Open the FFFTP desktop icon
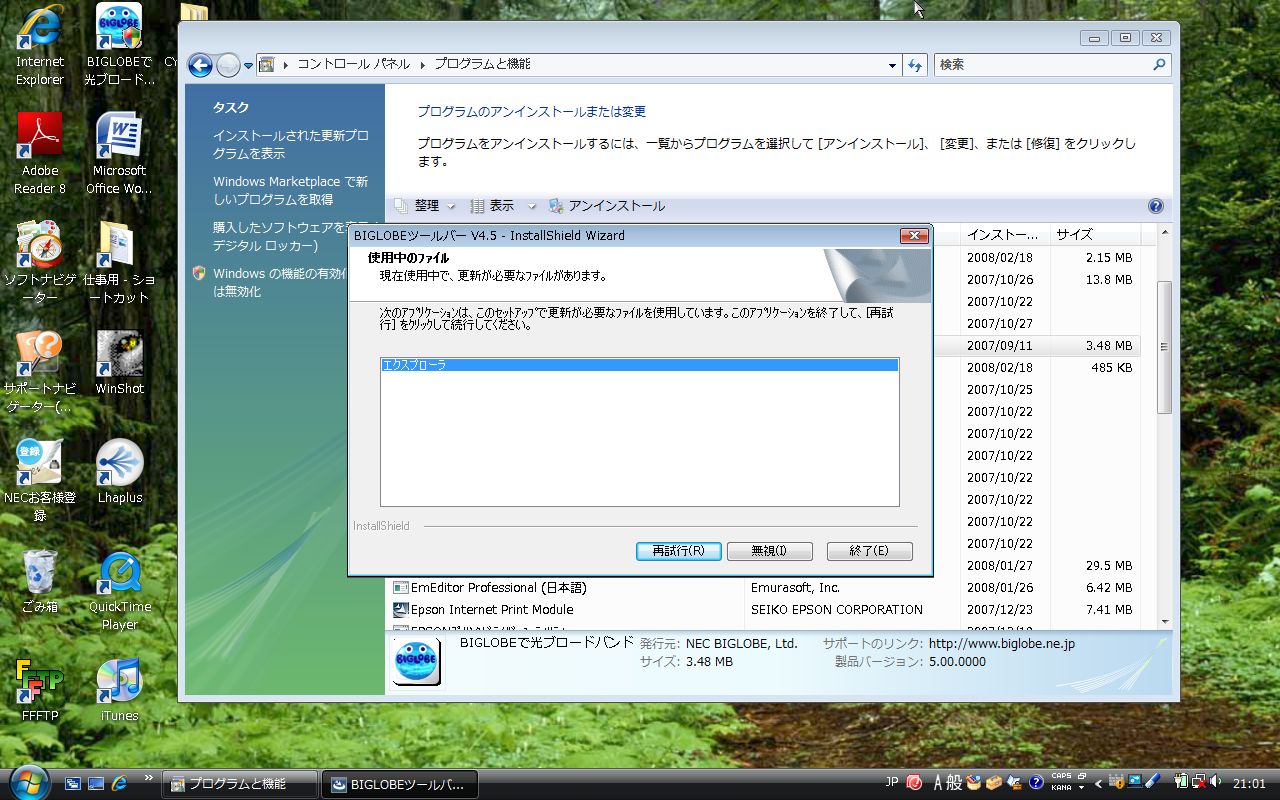Image resolution: width=1280 pixels, height=800 pixels. coord(40,689)
